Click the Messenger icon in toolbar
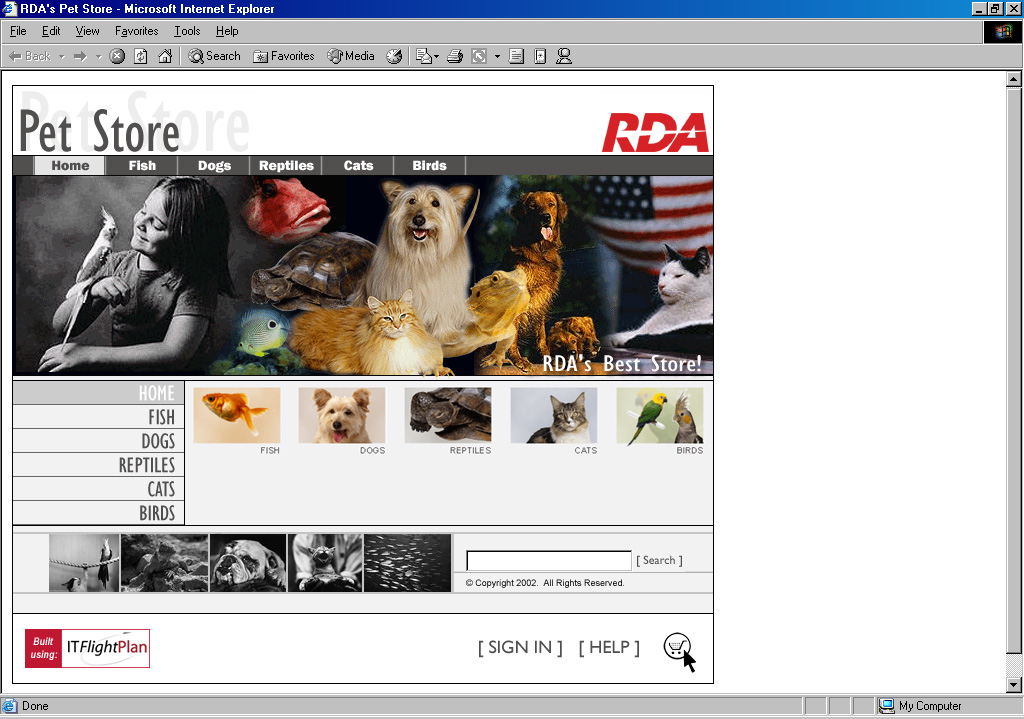 click(x=564, y=56)
